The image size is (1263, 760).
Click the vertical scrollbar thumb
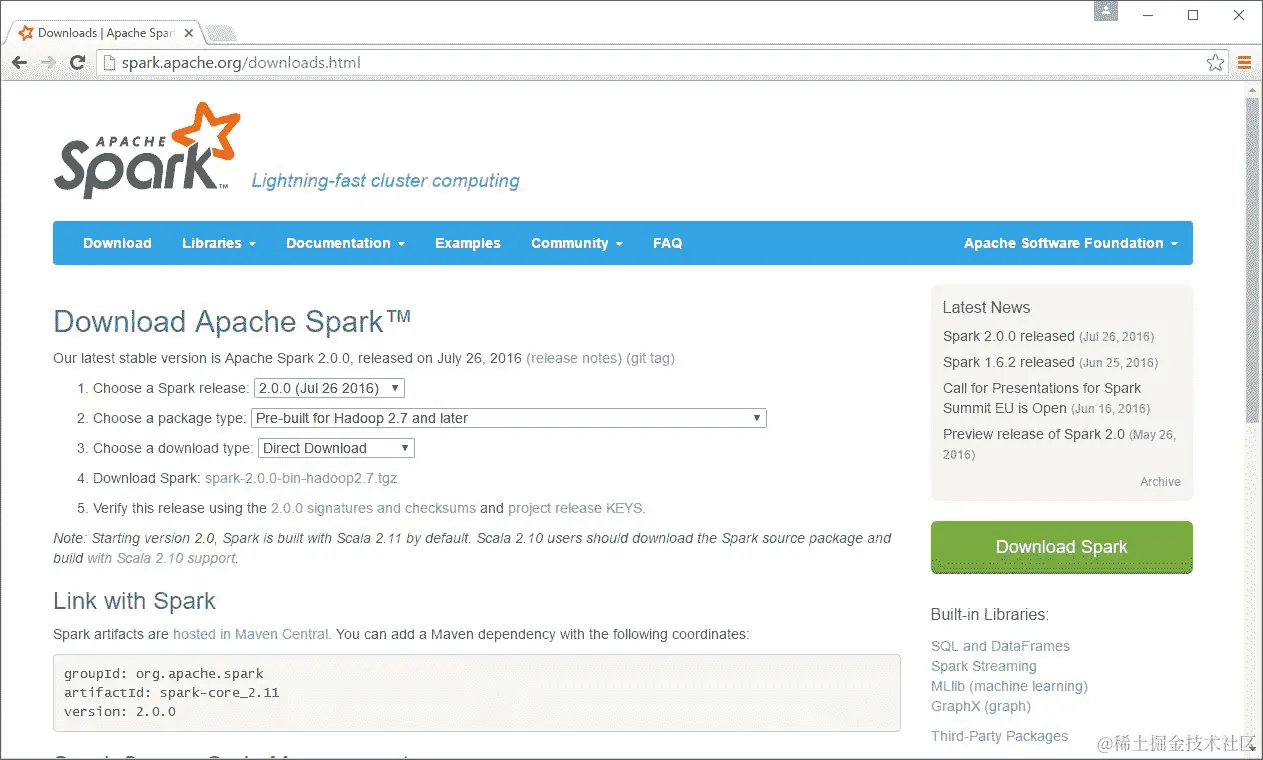point(1253,260)
